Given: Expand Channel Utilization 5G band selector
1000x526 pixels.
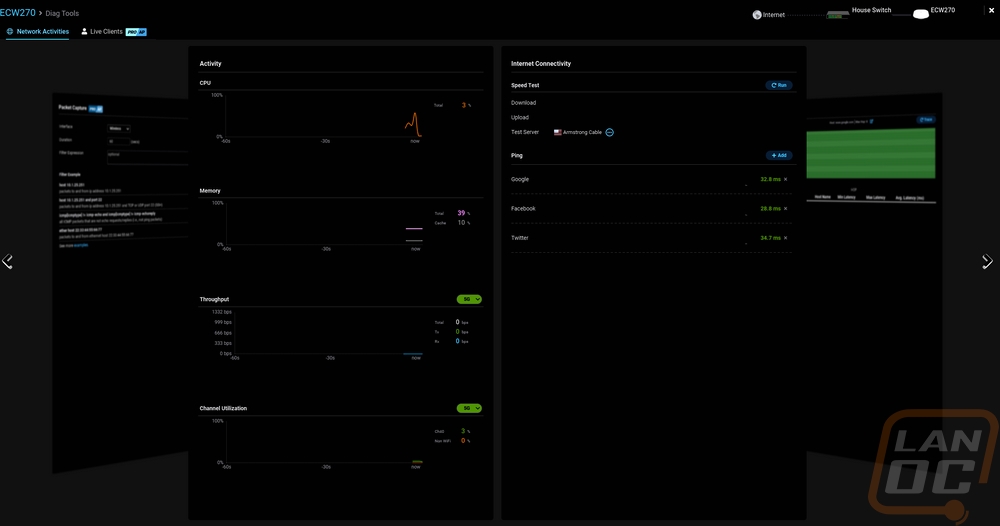Looking at the screenshot, I should [x=469, y=408].
